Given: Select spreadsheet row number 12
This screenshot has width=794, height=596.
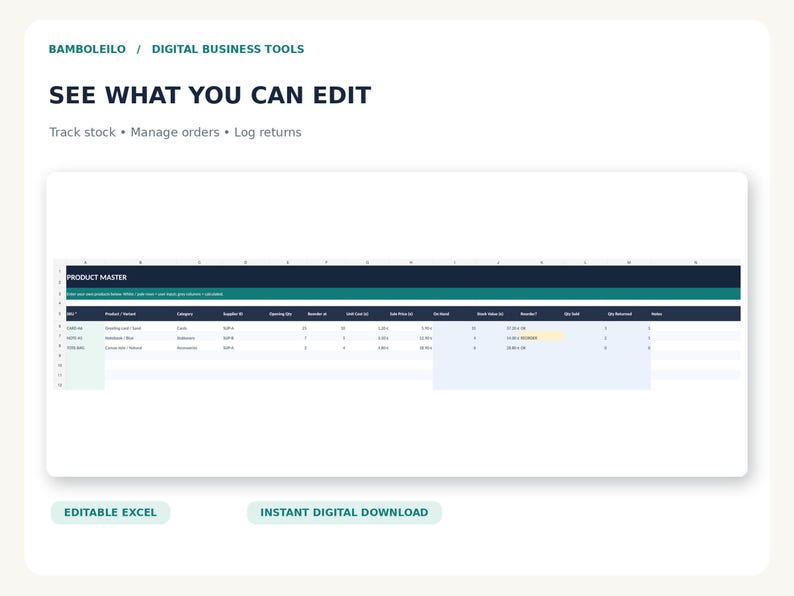Looking at the screenshot, I should [60, 385].
